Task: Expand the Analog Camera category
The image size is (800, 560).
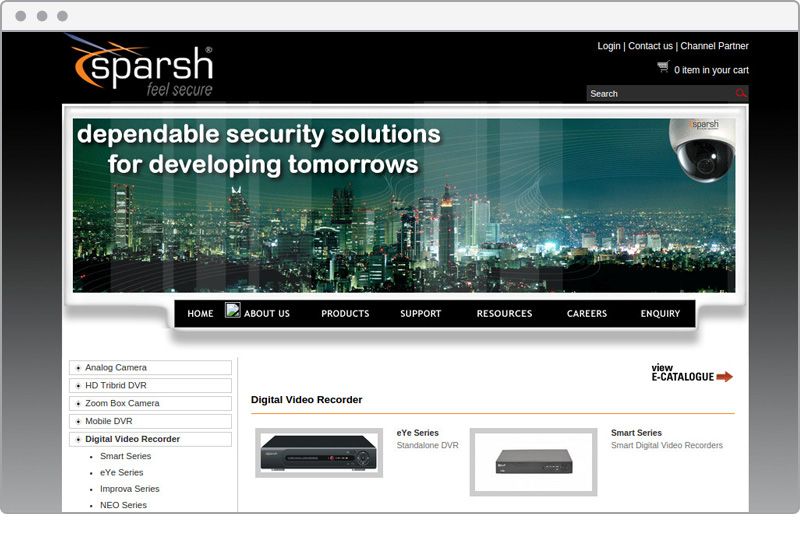Action: 150,368
